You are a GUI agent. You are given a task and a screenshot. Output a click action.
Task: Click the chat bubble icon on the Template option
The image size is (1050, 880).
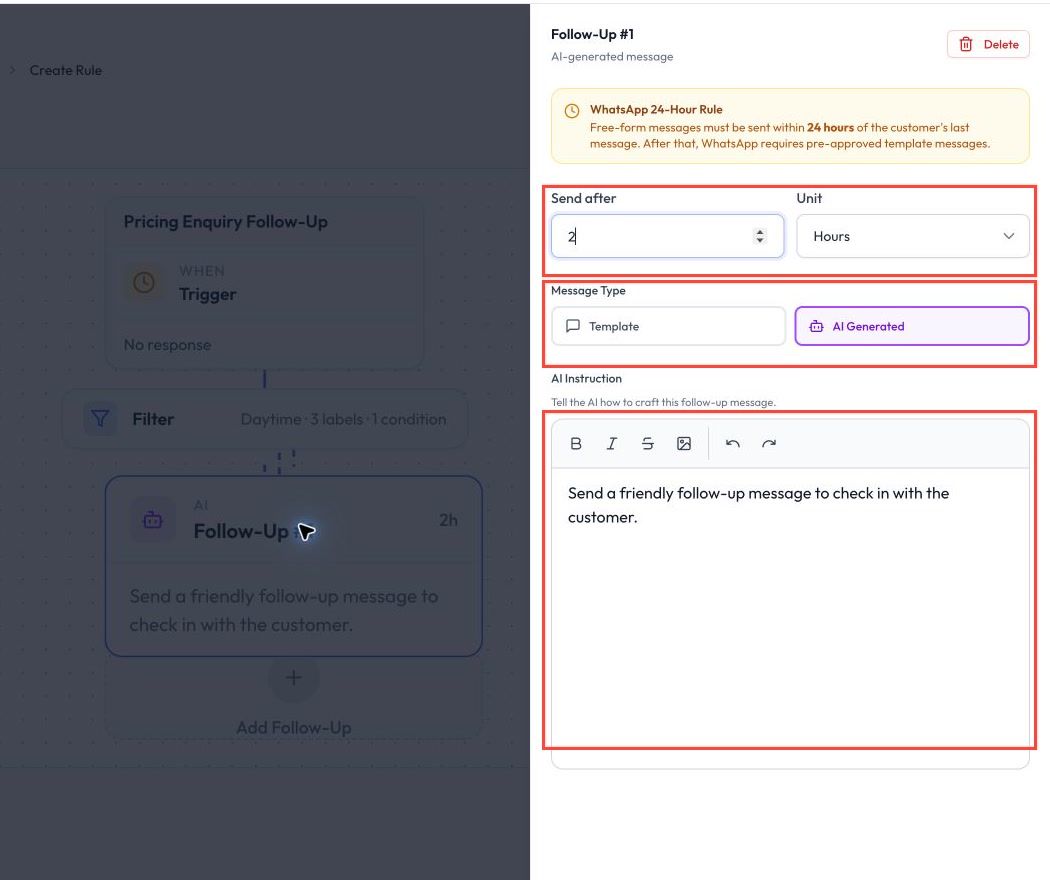(x=573, y=326)
